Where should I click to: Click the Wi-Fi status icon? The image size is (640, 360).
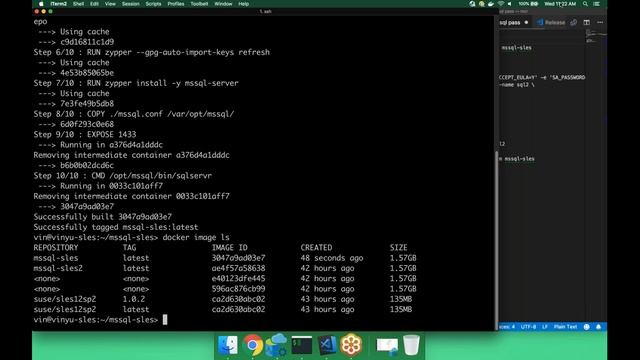click(500, 4)
